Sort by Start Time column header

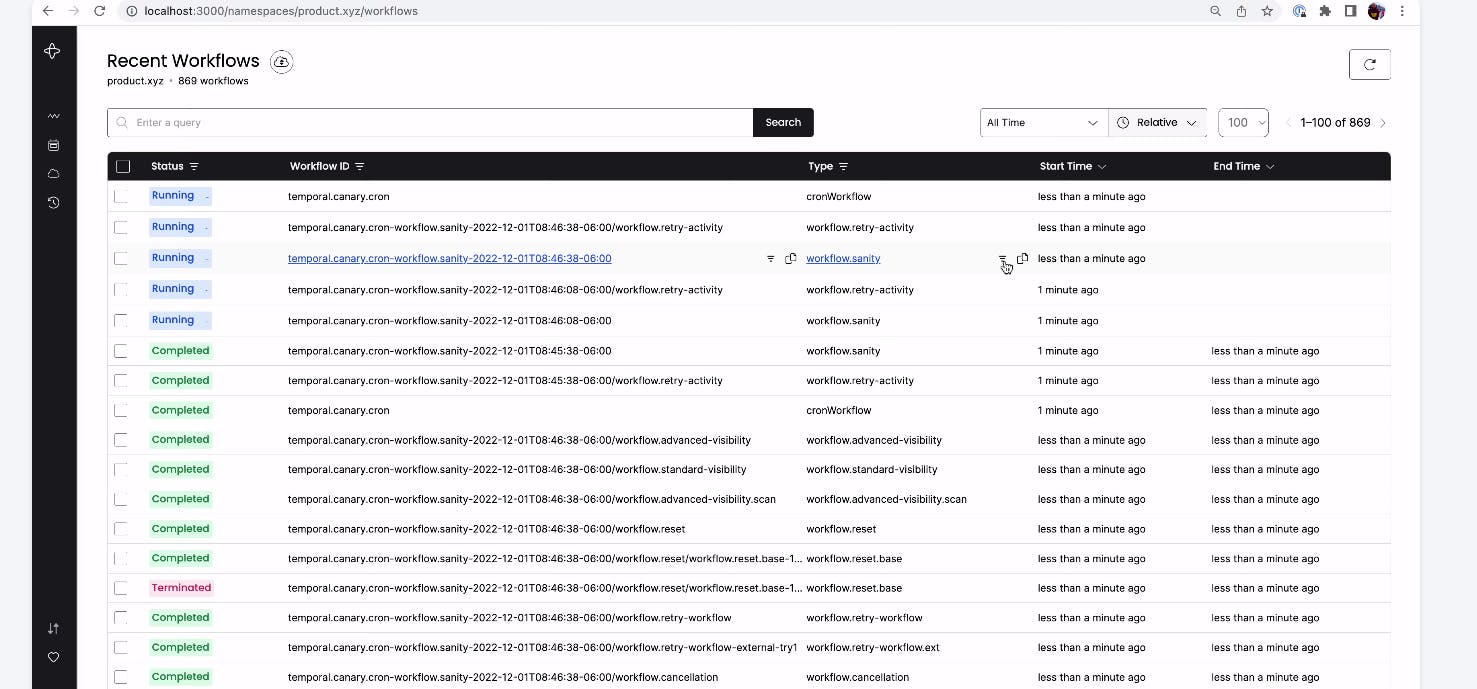click(1072, 166)
